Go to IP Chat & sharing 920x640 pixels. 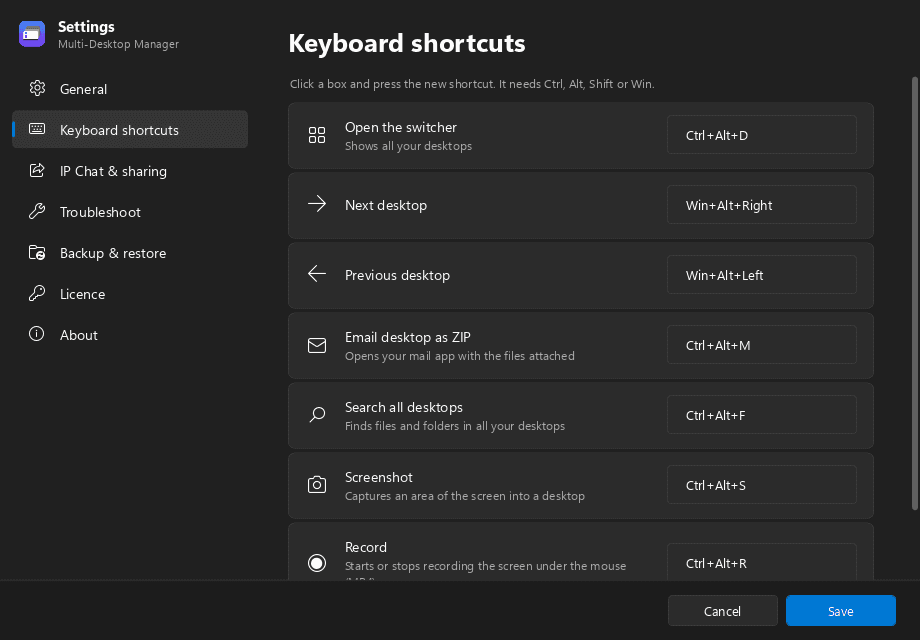click(130, 171)
